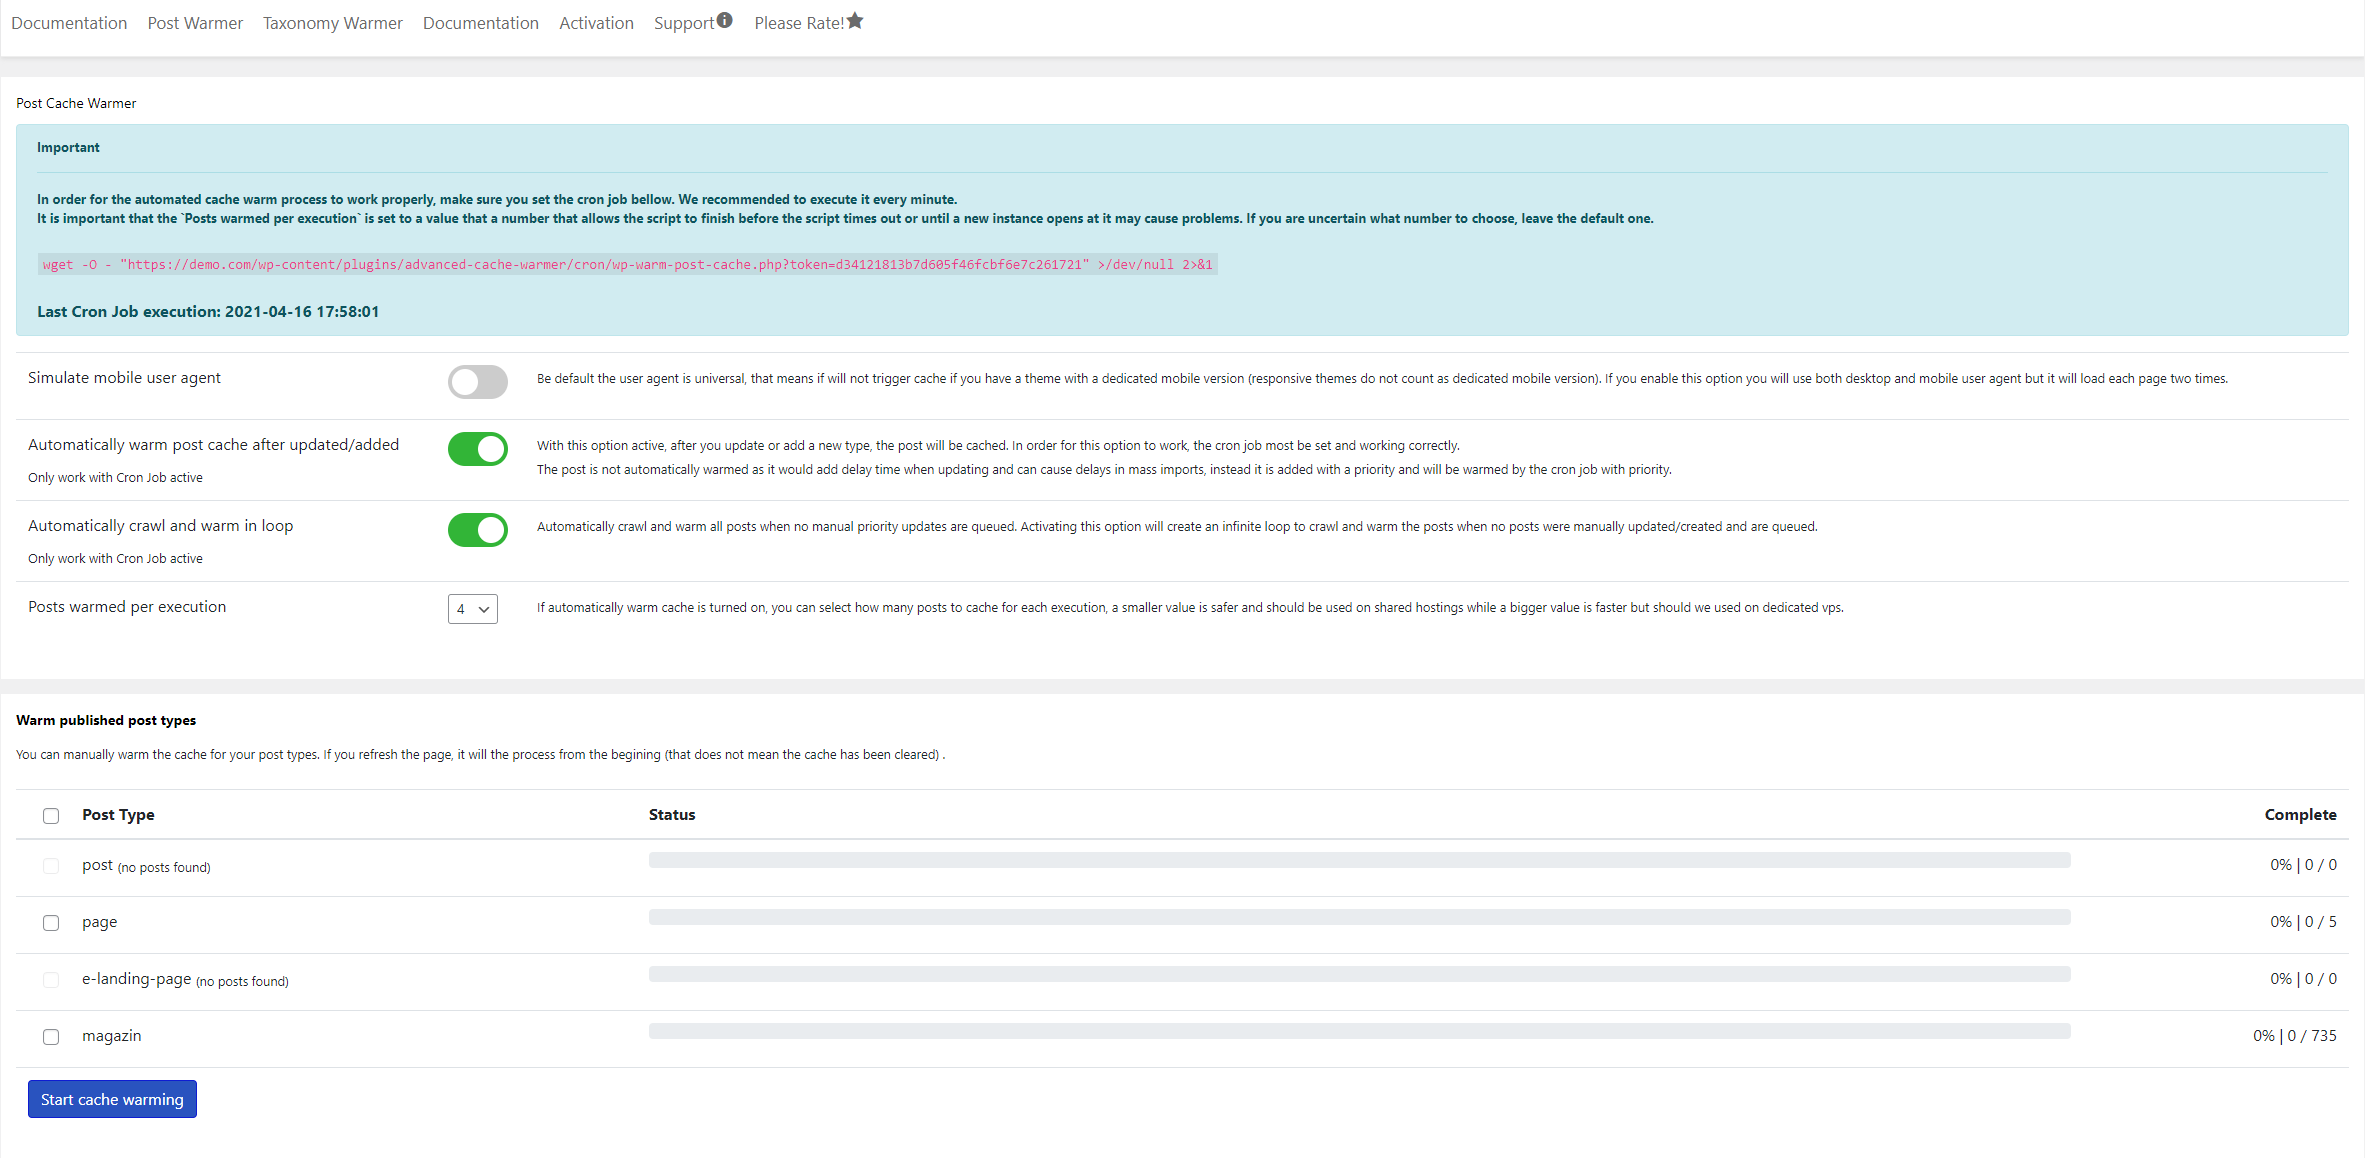Image resolution: width=2365 pixels, height=1158 pixels.
Task: Click the second Documentation menu item
Action: pos(480,23)
